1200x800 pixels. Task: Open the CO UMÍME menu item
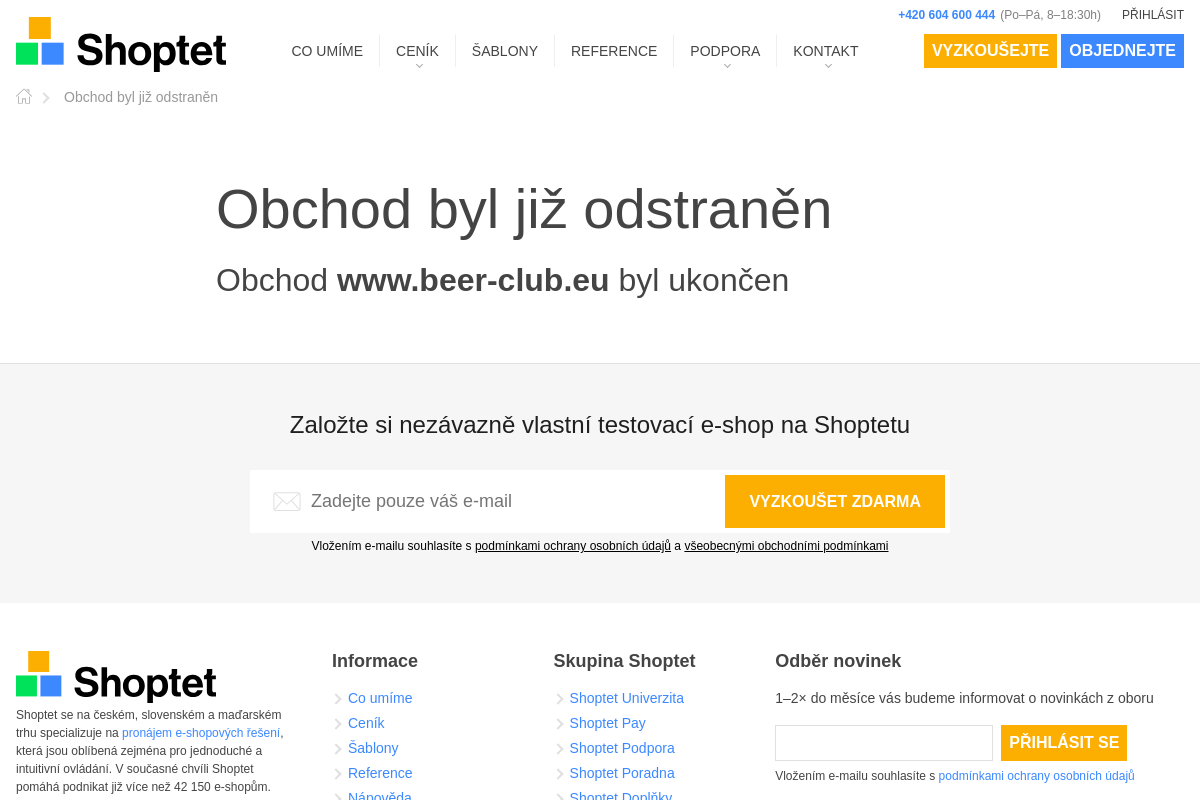point(327,51)
